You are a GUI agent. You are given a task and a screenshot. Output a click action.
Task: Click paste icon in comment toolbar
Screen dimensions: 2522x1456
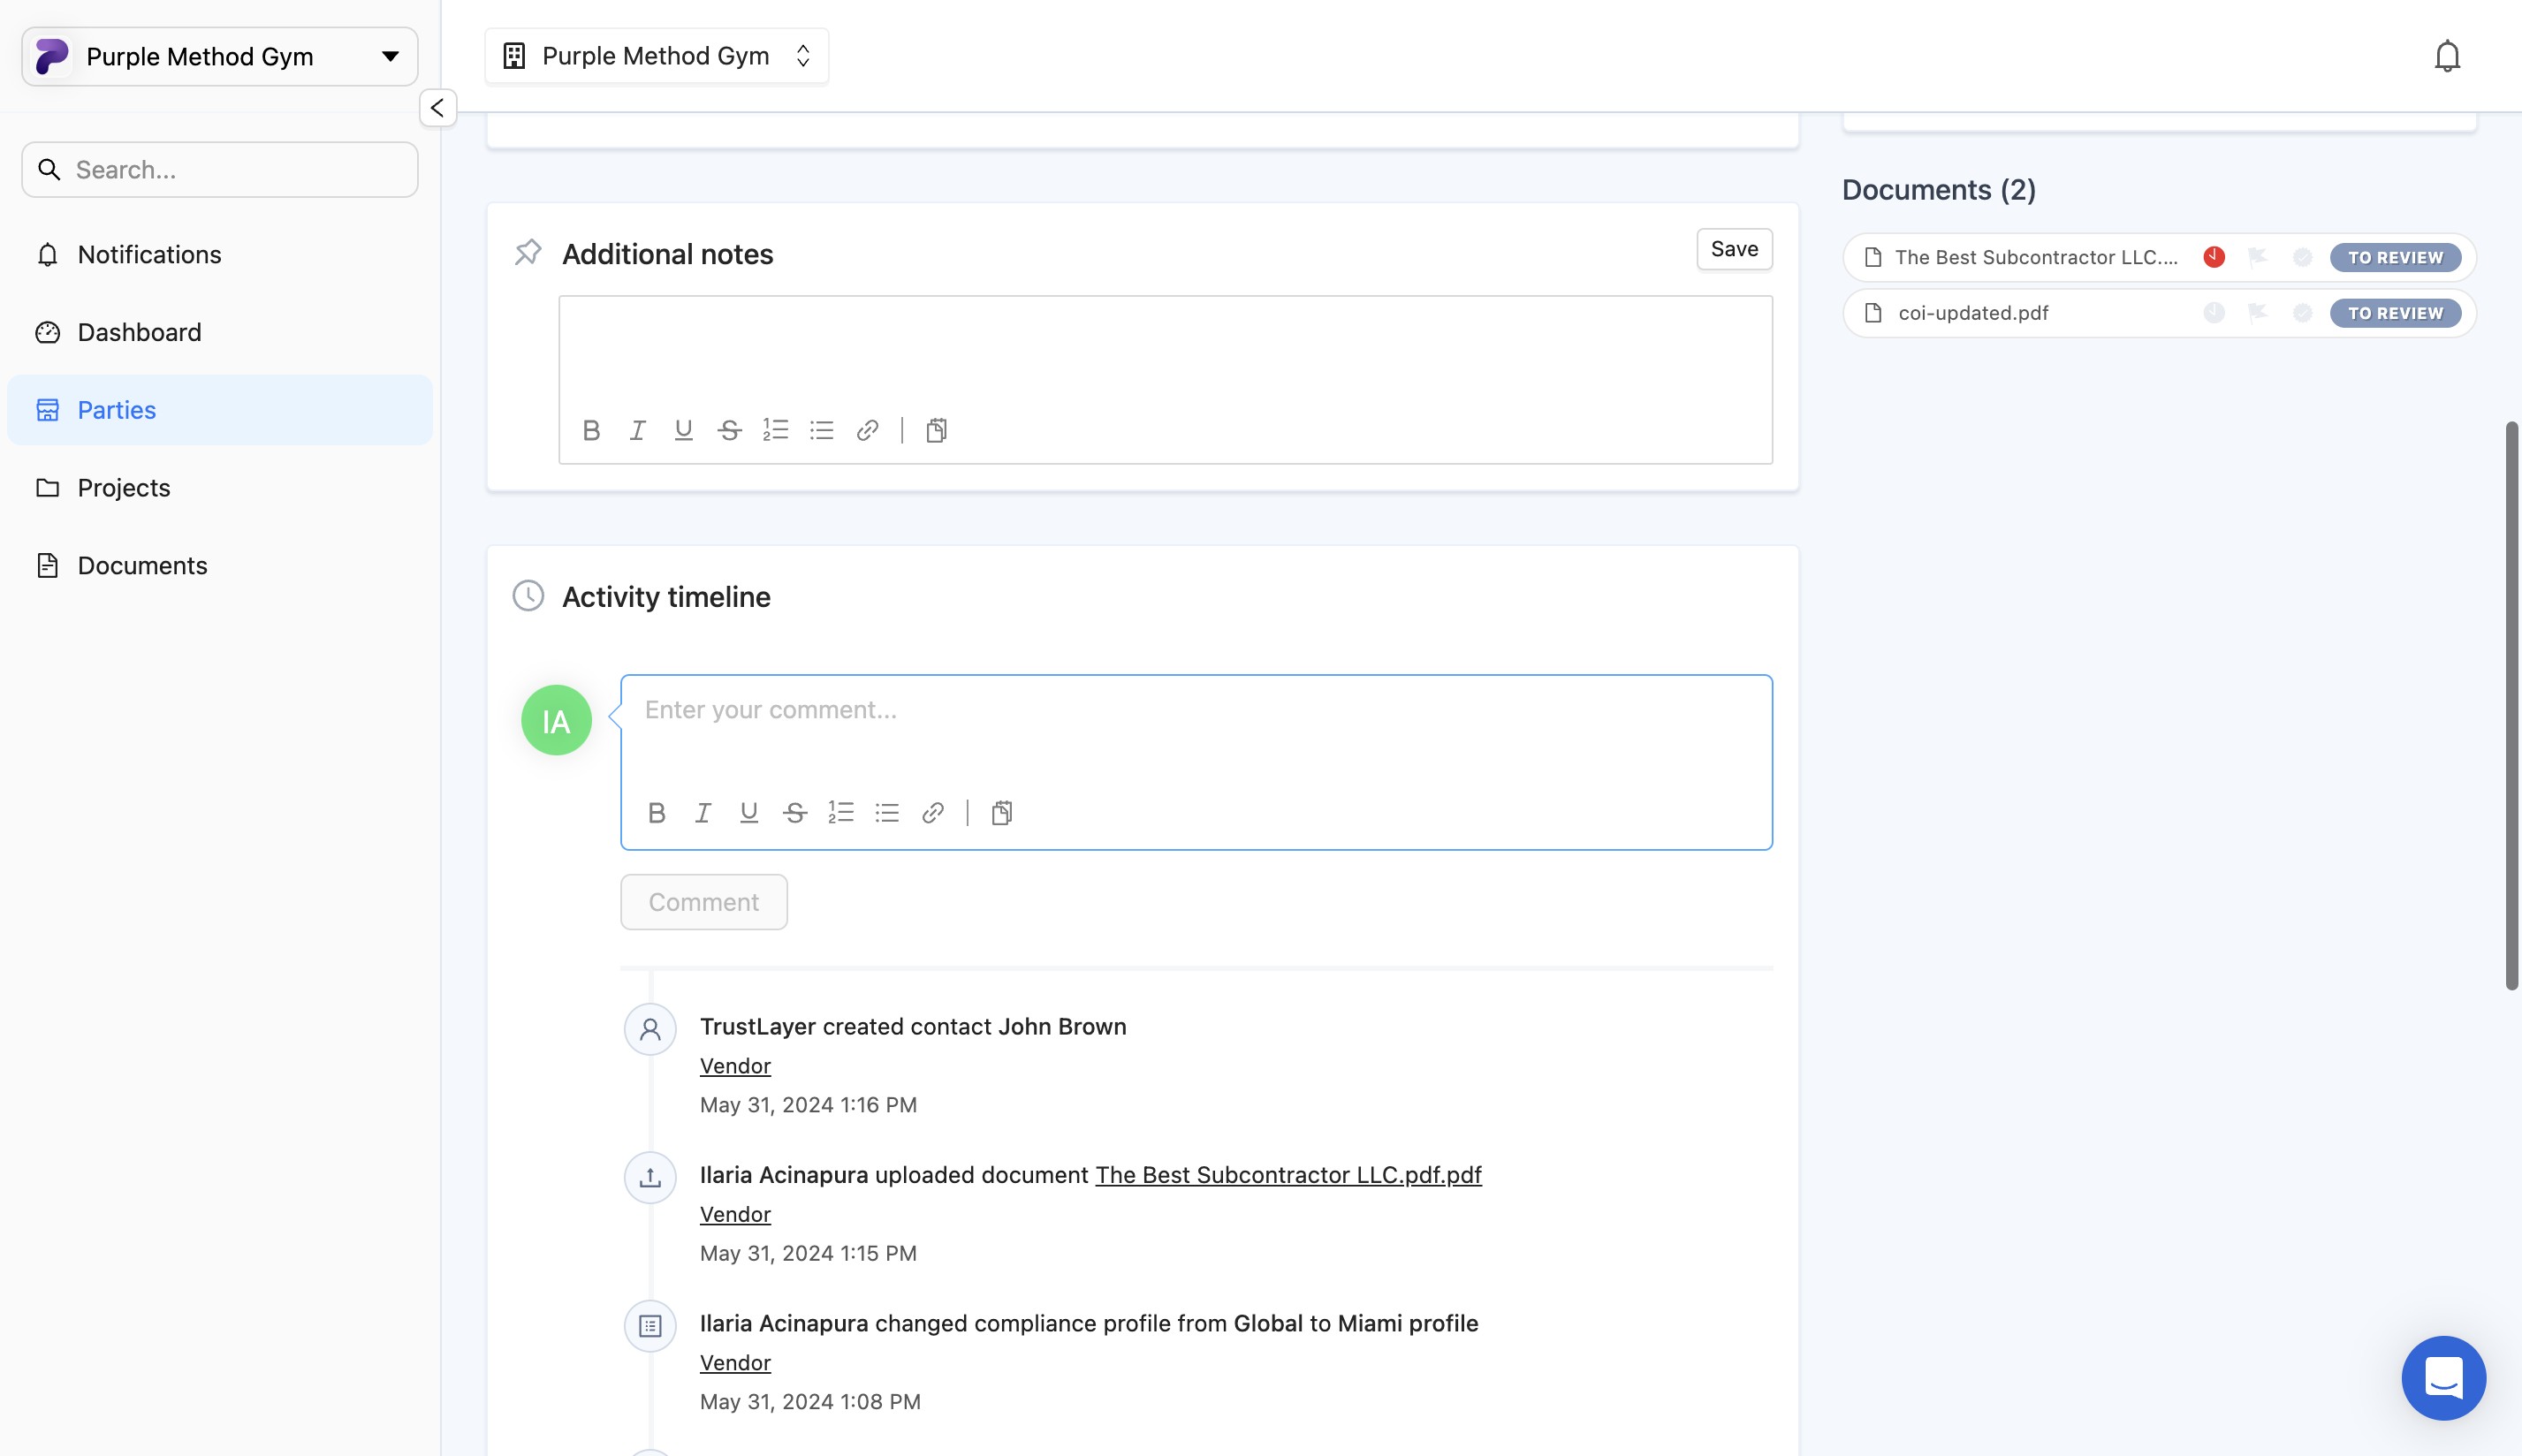1001,813
